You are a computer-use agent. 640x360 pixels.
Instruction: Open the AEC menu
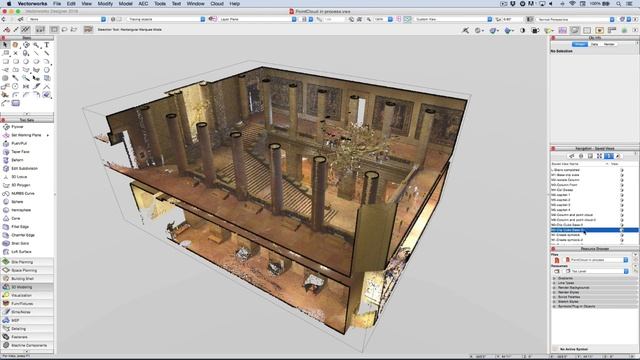click(x=143, y=4)
